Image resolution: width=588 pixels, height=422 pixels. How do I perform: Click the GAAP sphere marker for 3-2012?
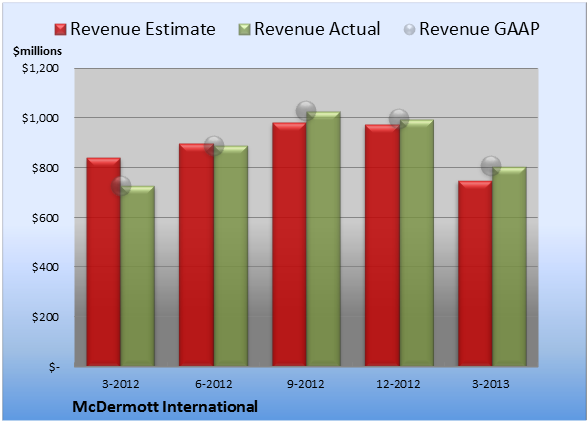click(x=121, y=186)
